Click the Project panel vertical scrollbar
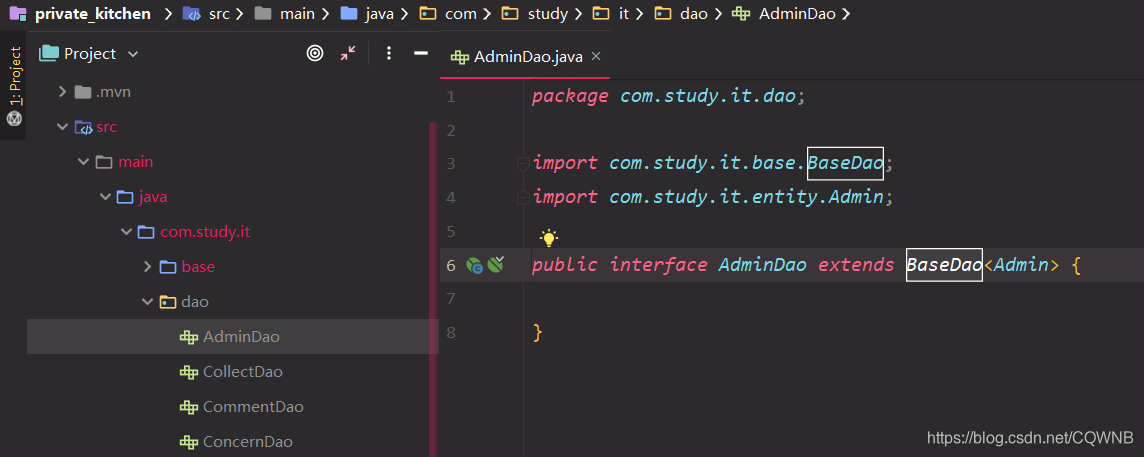Screen dimensions: 1144x457 tap(433, 289)
